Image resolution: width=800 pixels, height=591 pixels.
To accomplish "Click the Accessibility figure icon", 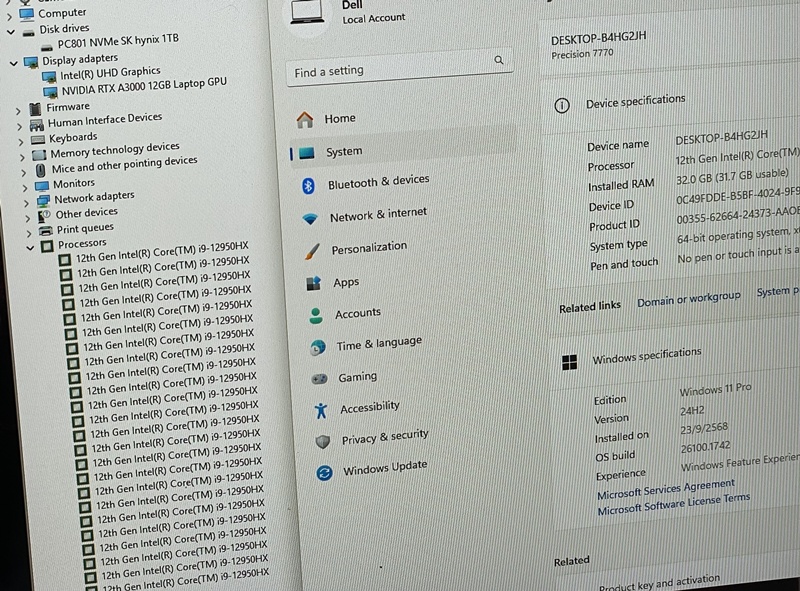I will point(320,410).
